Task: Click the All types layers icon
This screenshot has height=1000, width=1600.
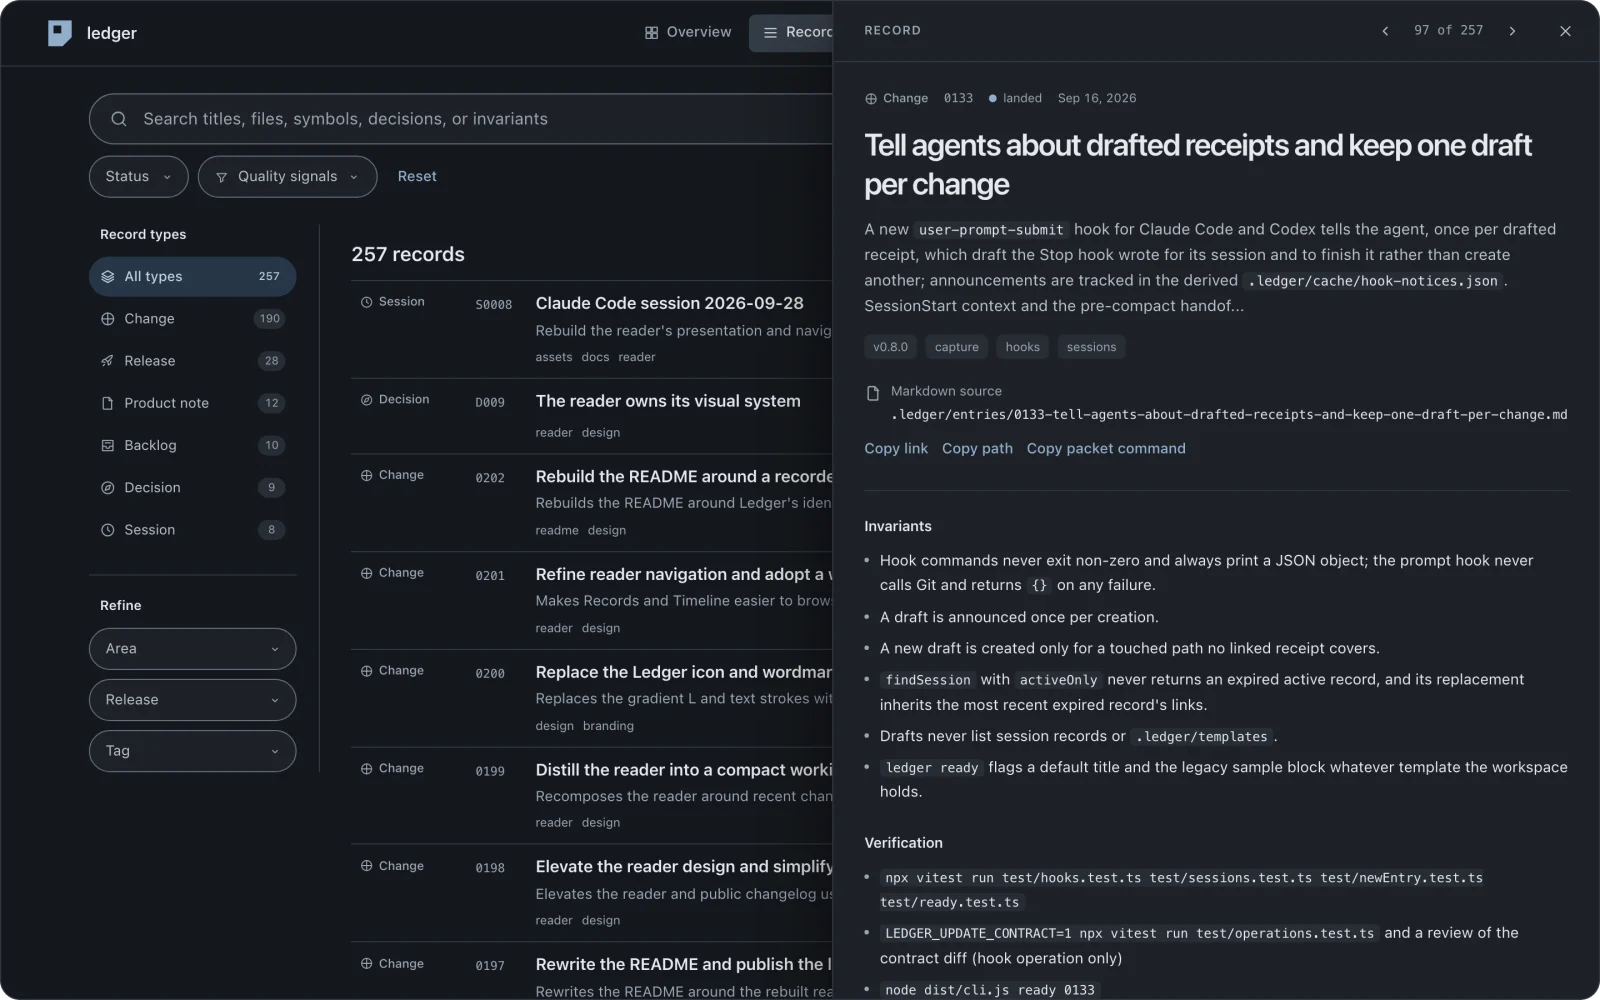Action: tap(108, 276)
